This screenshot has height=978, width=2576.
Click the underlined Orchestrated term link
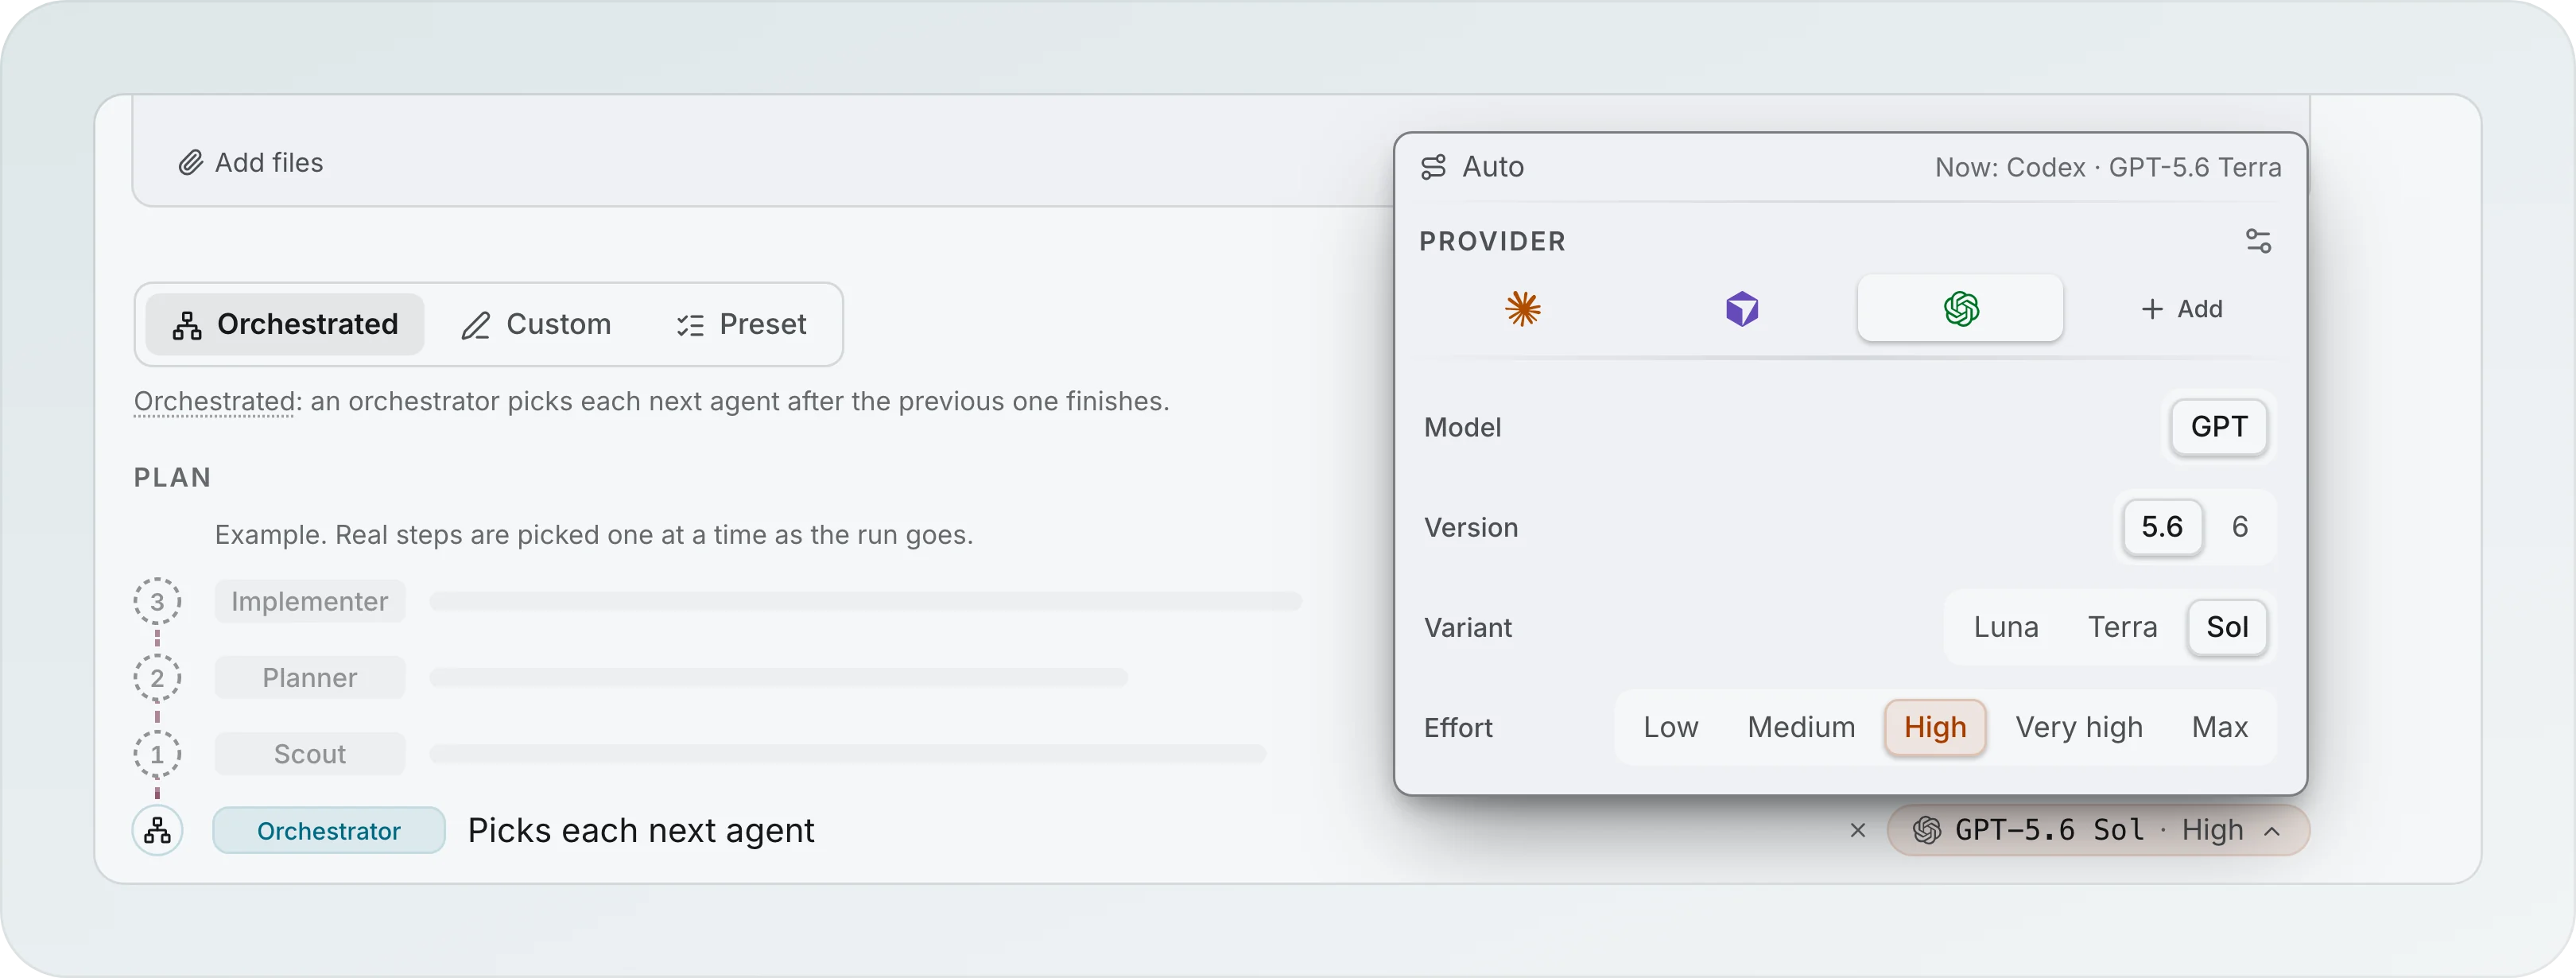pyautogui.click(x=214, y=401)
